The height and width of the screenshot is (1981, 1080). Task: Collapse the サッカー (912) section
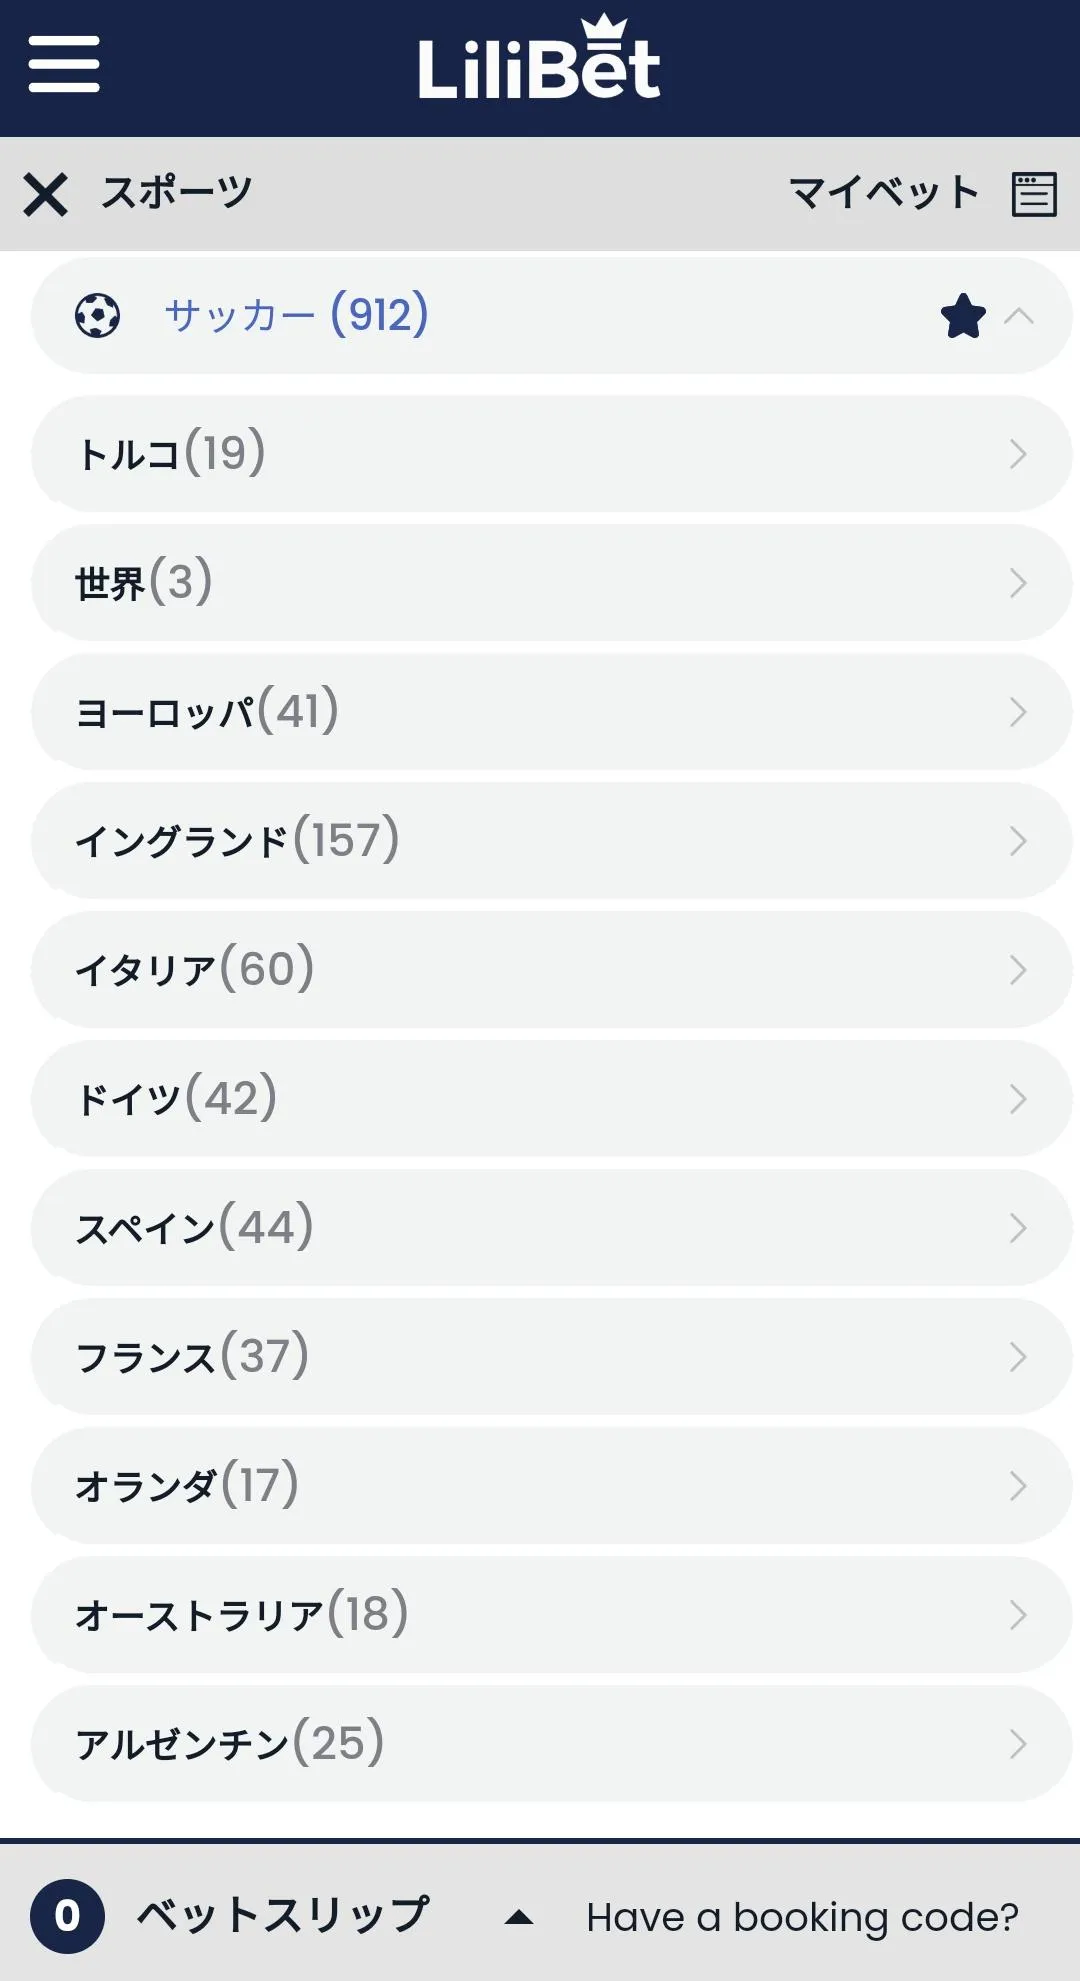click(x=1019, y=316)
